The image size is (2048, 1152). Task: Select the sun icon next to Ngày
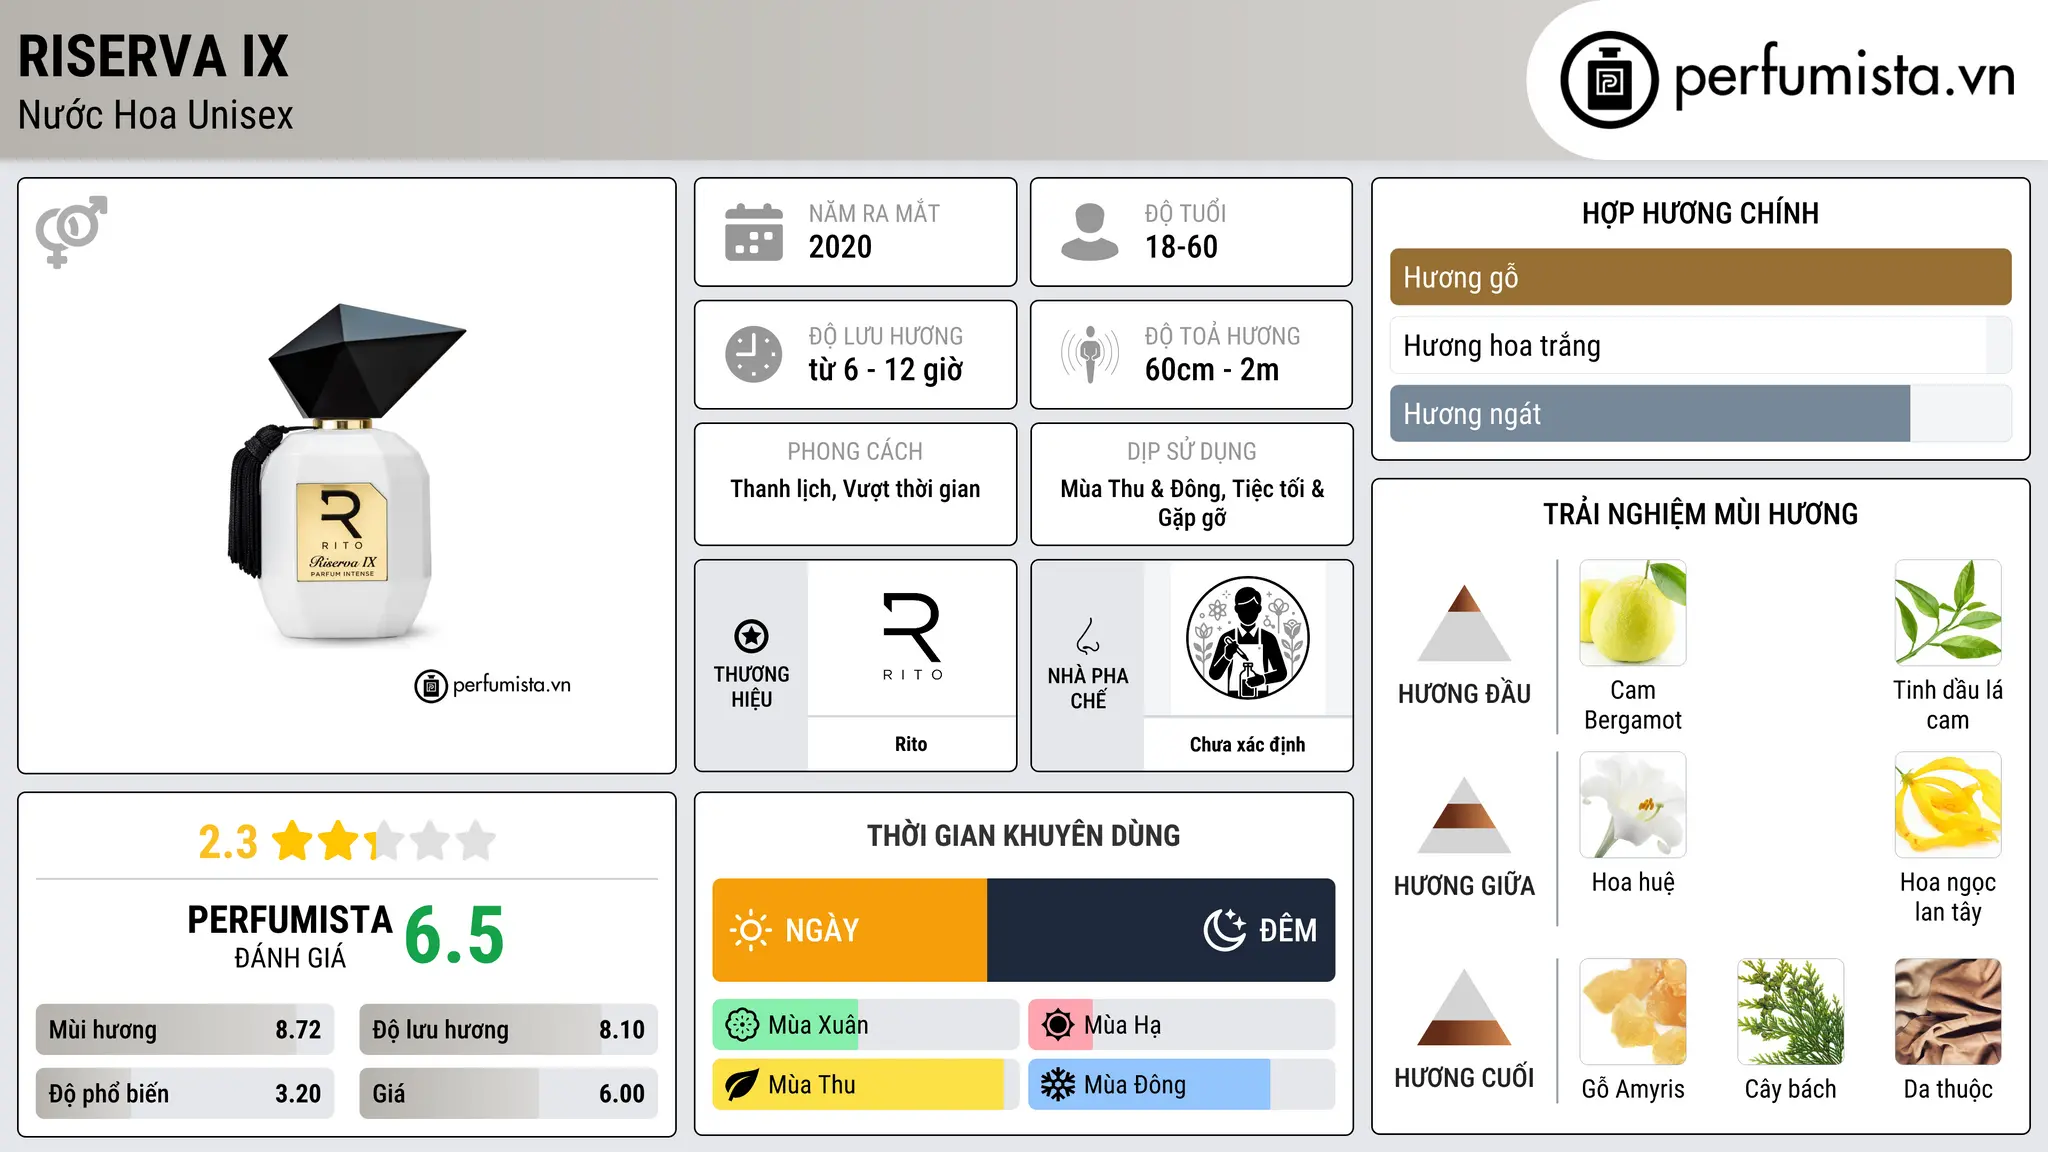point(750,930)
